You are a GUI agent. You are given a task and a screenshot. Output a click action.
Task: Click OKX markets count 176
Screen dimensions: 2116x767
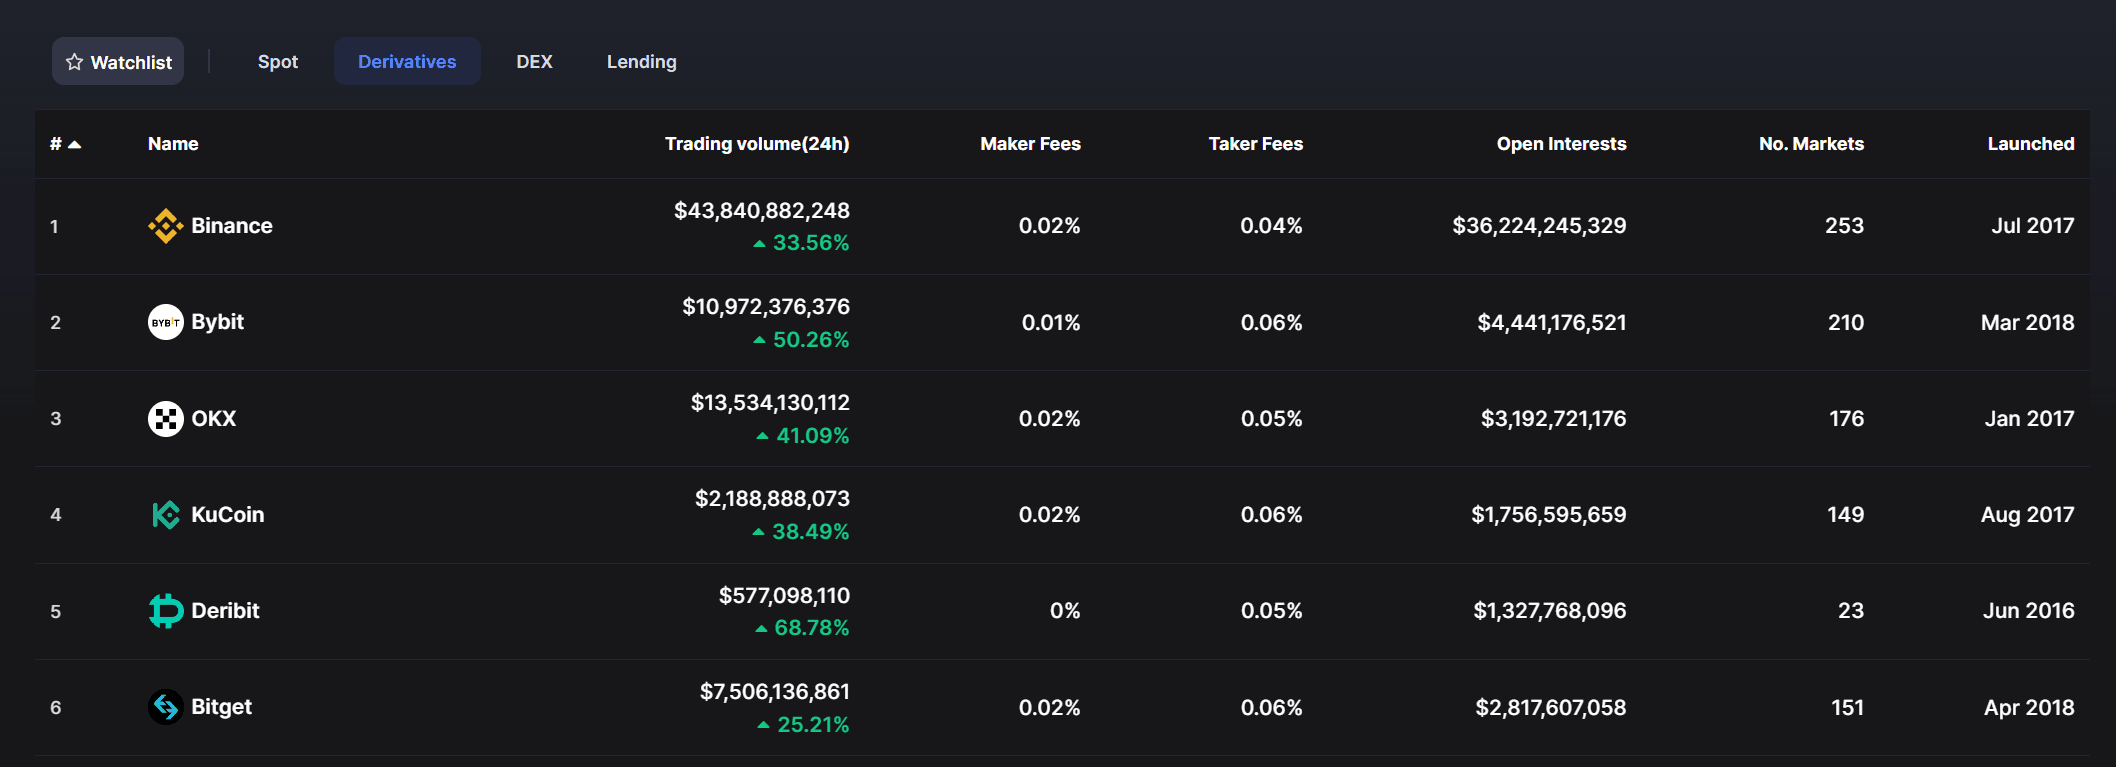click(x=1847, y=419)
